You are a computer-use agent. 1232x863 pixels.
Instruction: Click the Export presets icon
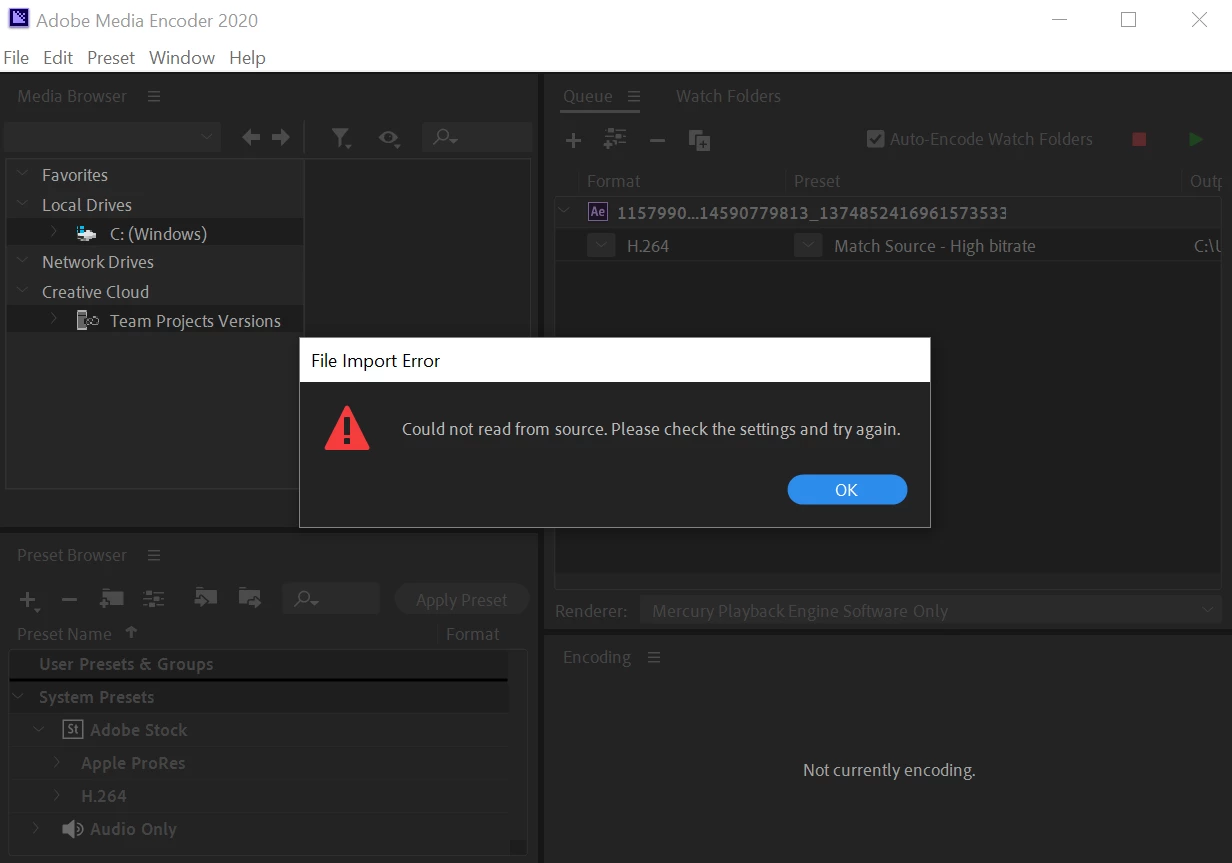click(250, 597)
